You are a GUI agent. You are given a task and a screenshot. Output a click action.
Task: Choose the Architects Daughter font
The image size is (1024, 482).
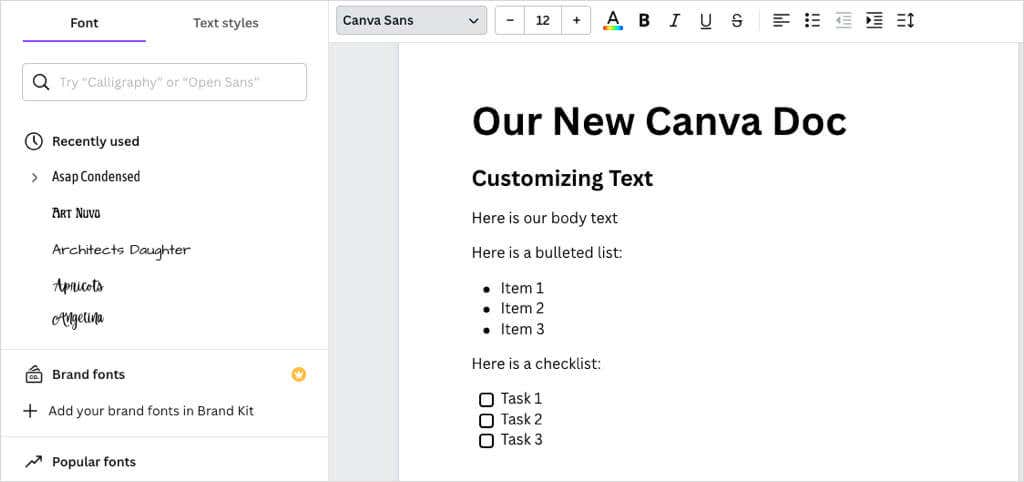point(121,250)
